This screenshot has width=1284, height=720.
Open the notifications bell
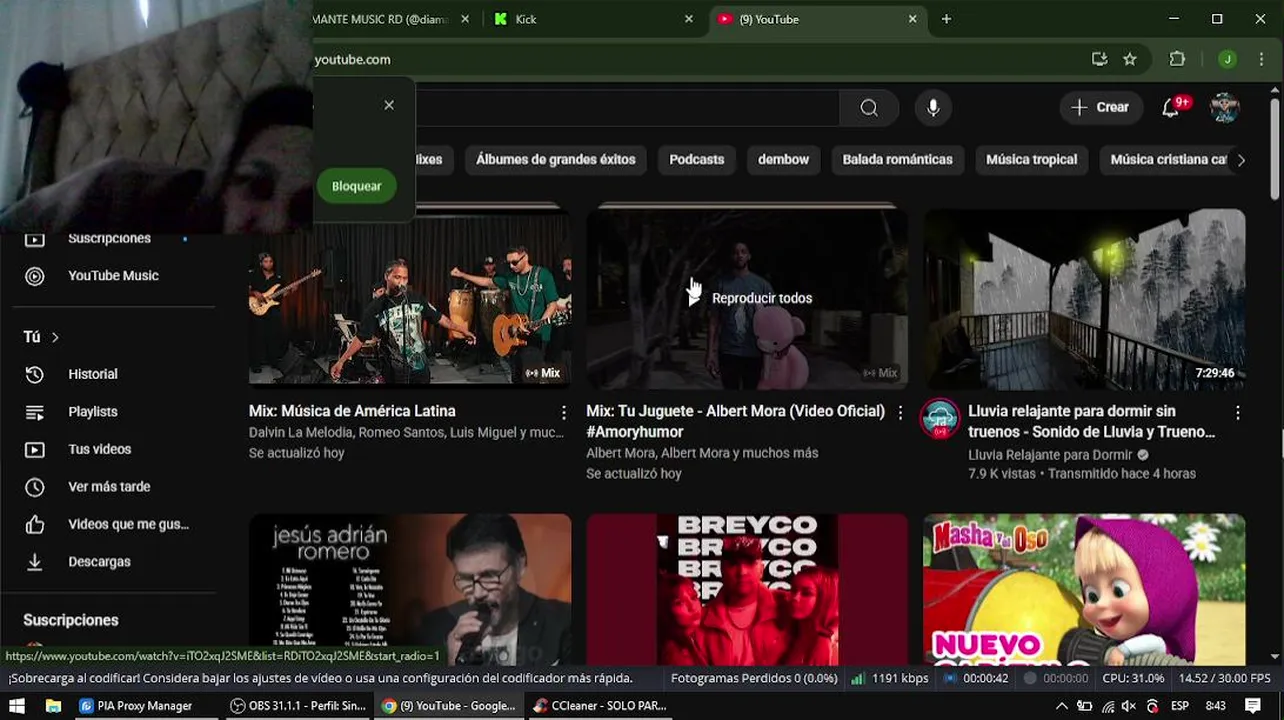[x=1171, y=108]
